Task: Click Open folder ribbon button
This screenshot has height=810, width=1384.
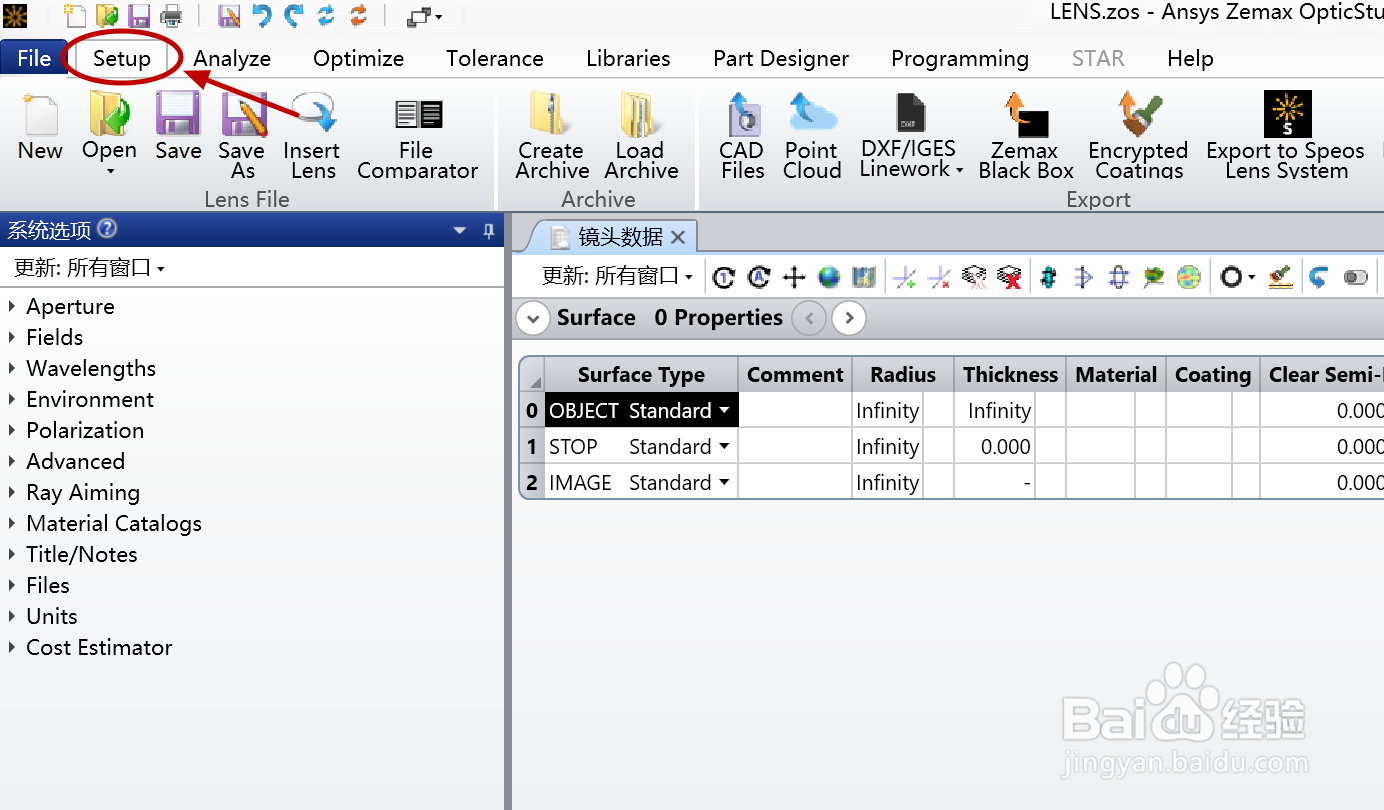Action: coord(109,134)
